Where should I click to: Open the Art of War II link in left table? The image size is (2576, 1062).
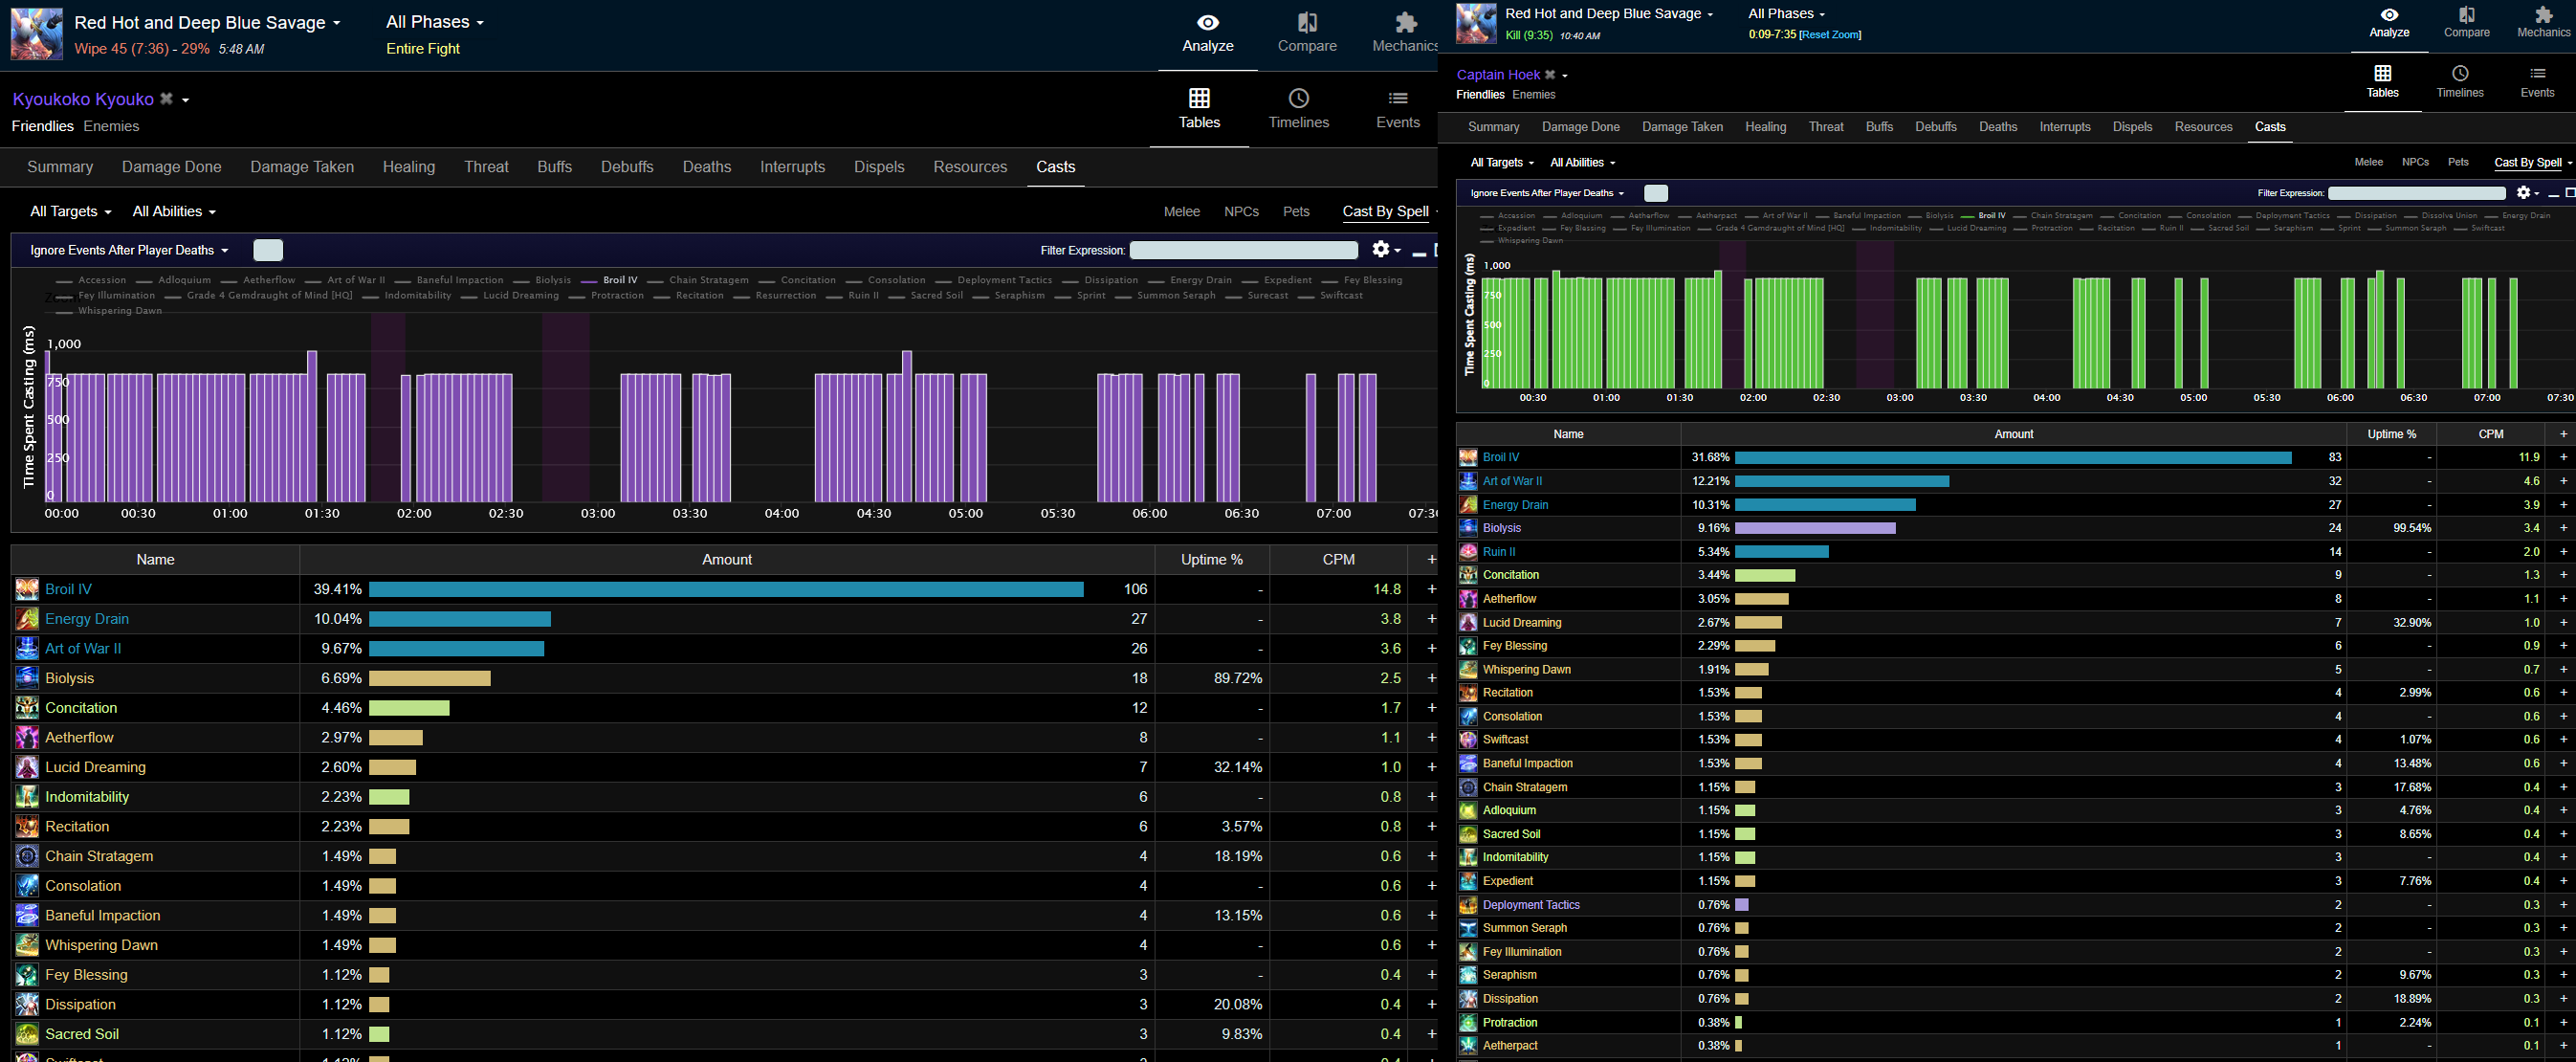tap(83, 648)
